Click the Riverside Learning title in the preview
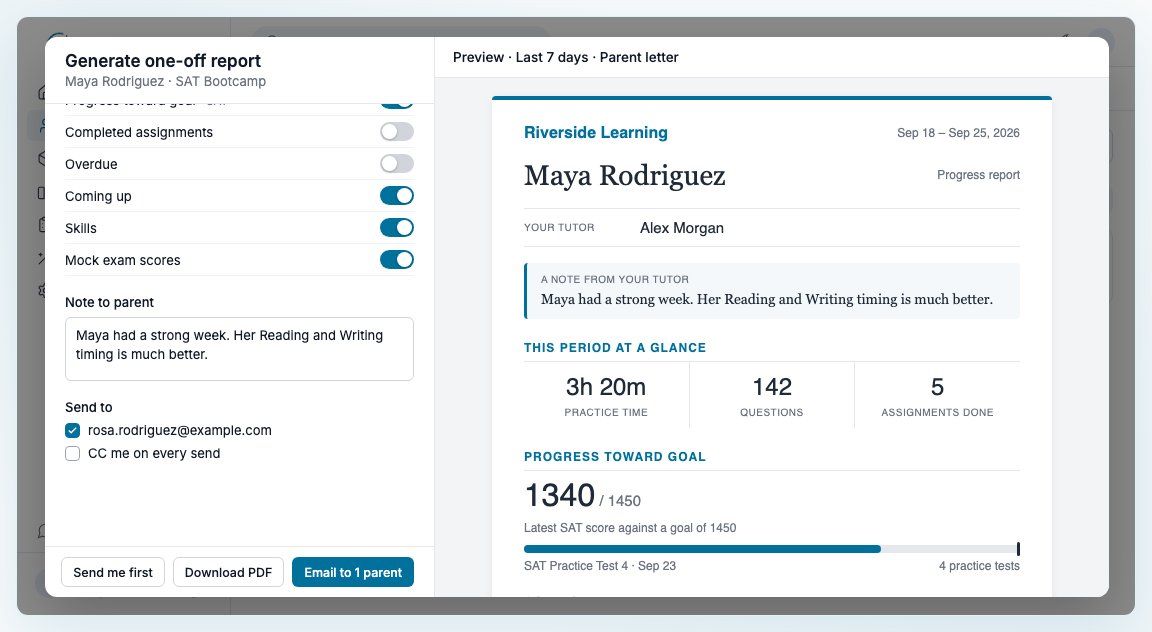Viewport: 1152px width, 632px height. click(x=596, y=132)
